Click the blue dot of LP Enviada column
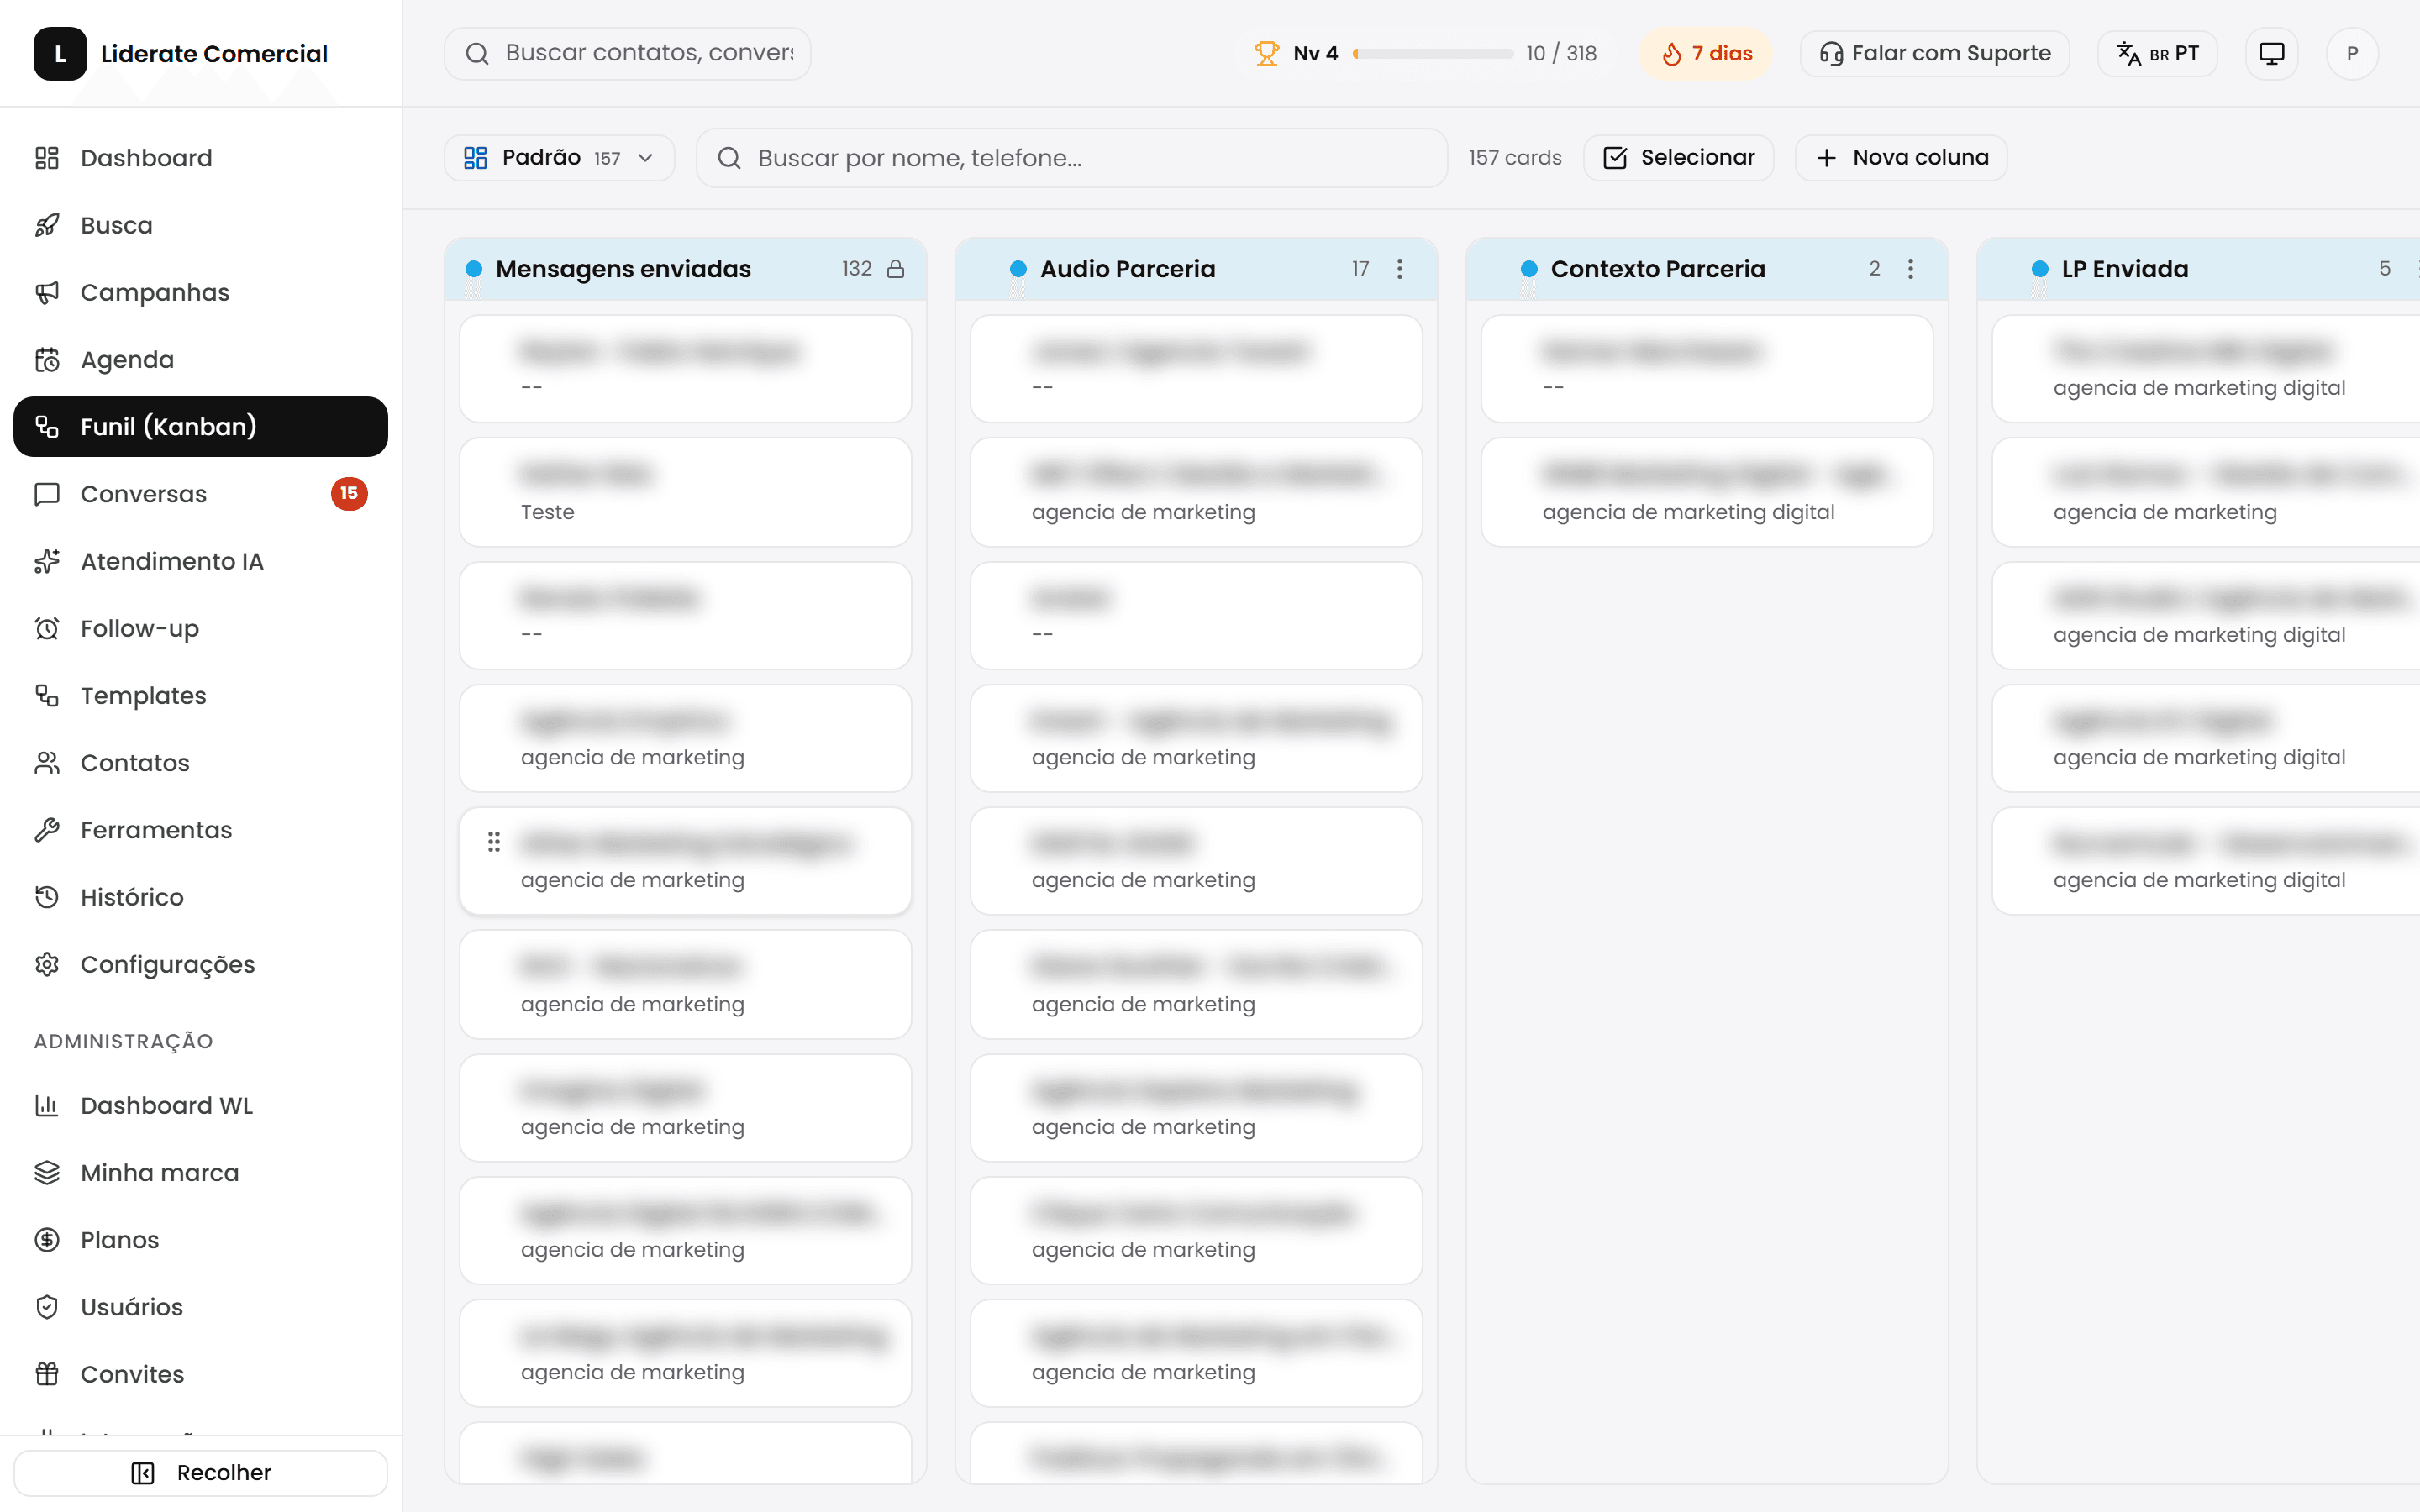The image size is (2420, 1512). click(2040, 269)
